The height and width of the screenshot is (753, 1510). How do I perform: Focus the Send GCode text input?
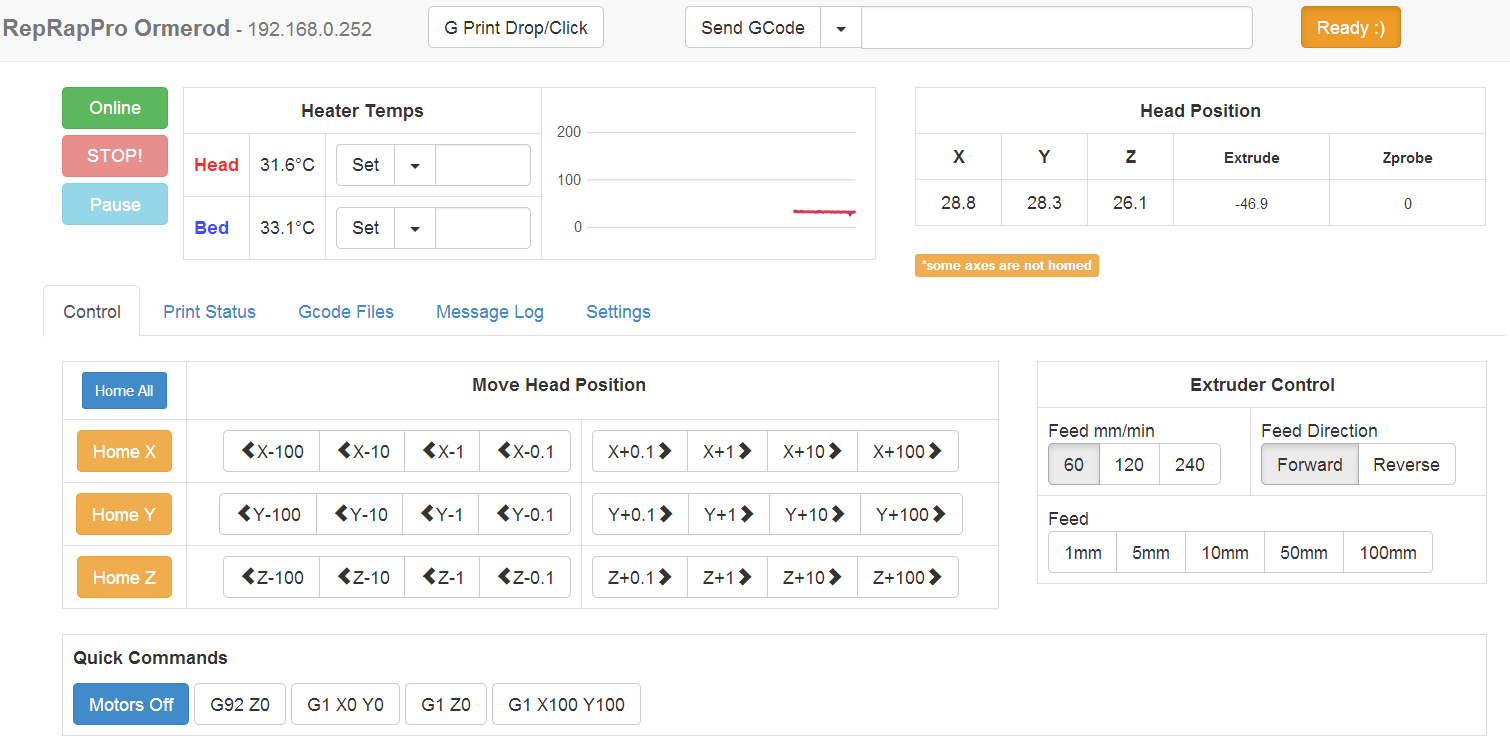pyautogui.click(x=1056, y=28)
